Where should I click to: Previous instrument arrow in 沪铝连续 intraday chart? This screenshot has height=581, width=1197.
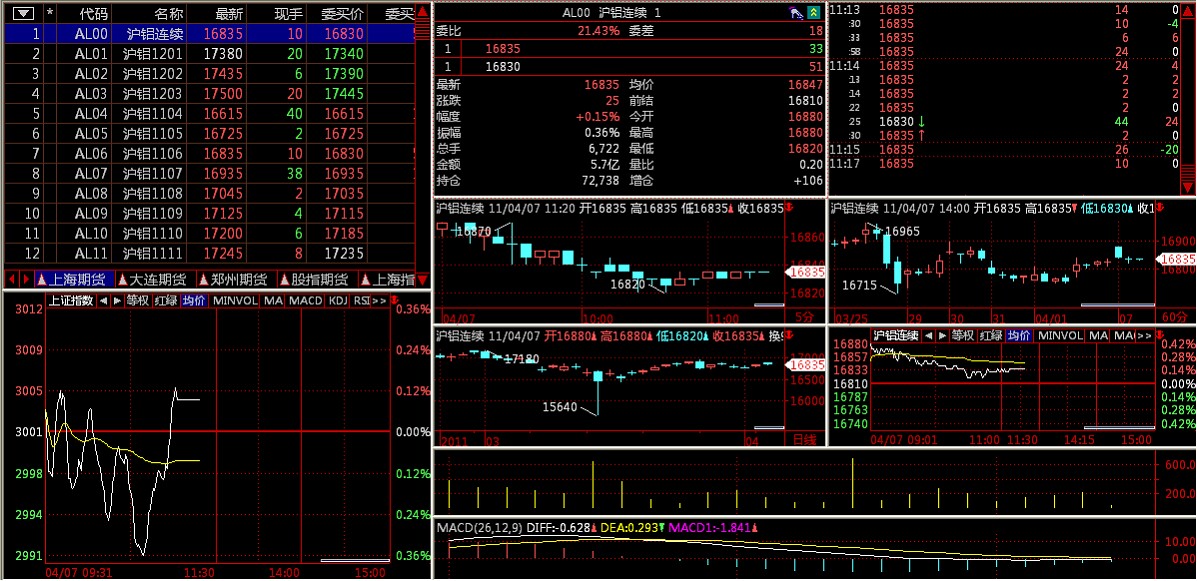coord(929,335)
